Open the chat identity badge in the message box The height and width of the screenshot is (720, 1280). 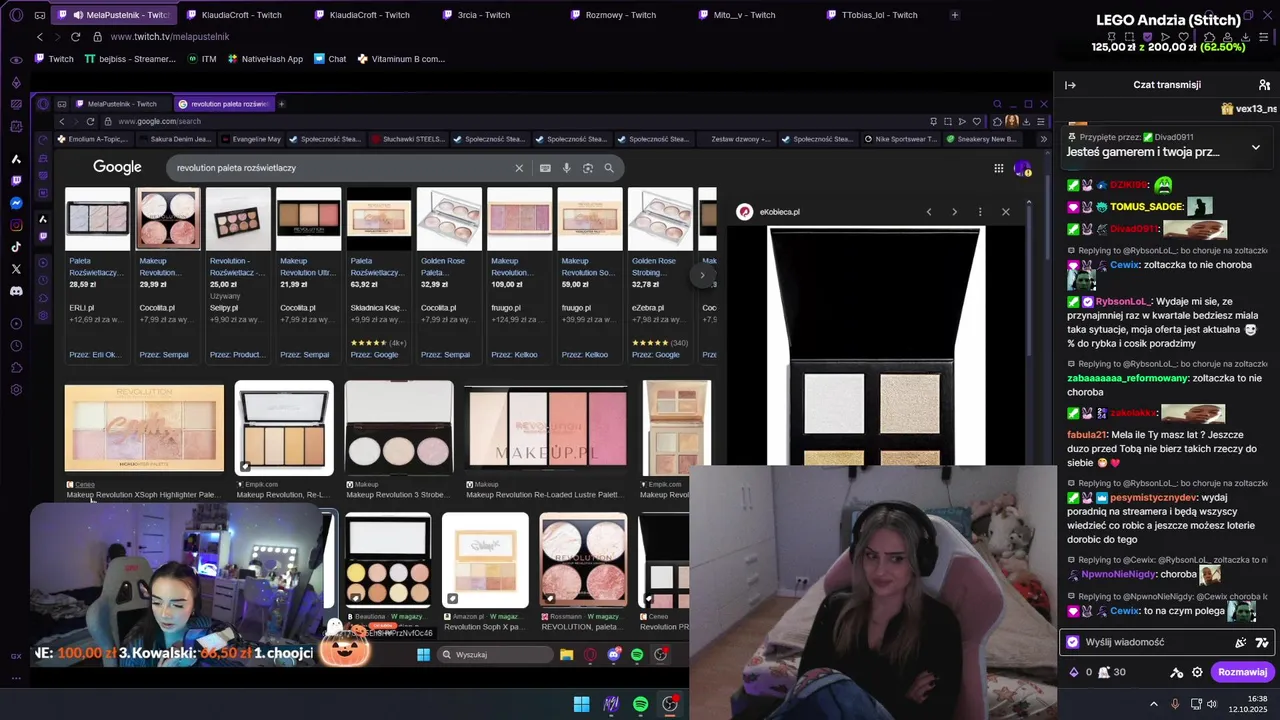[x=1073, y=642]
